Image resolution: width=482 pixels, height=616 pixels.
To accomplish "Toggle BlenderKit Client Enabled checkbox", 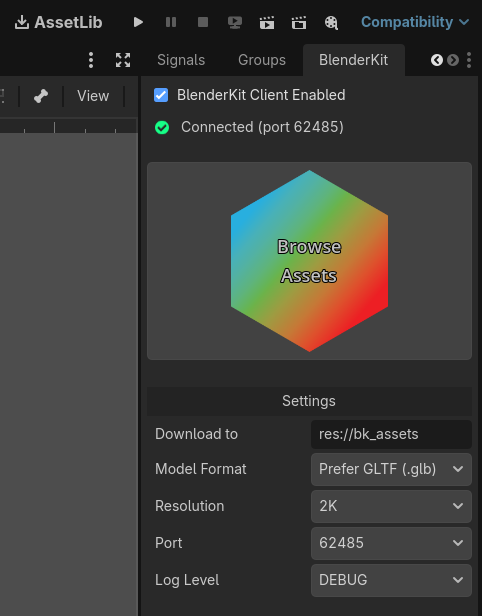I will [161, 95].
